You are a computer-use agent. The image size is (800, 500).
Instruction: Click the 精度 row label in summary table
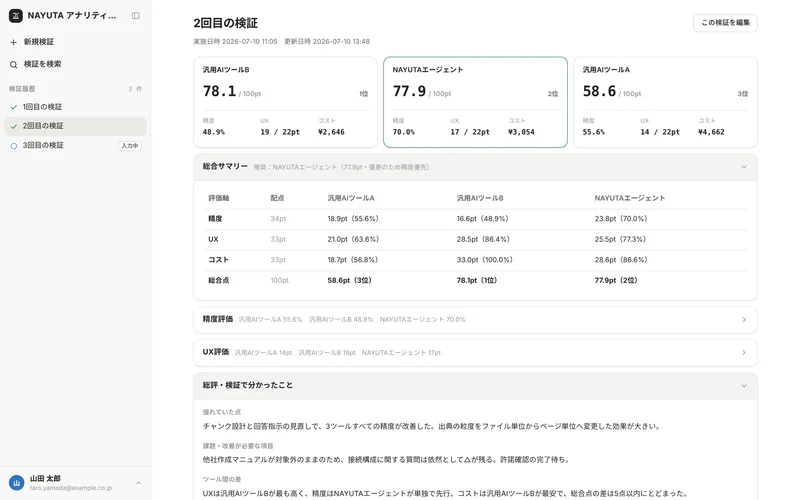[215, 219]
